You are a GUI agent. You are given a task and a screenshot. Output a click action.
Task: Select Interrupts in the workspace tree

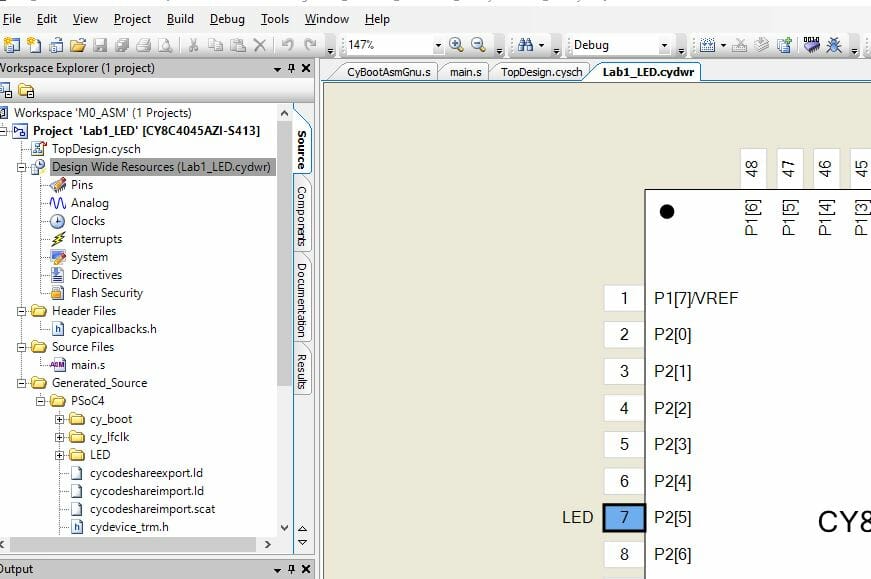tap(96, 239)
